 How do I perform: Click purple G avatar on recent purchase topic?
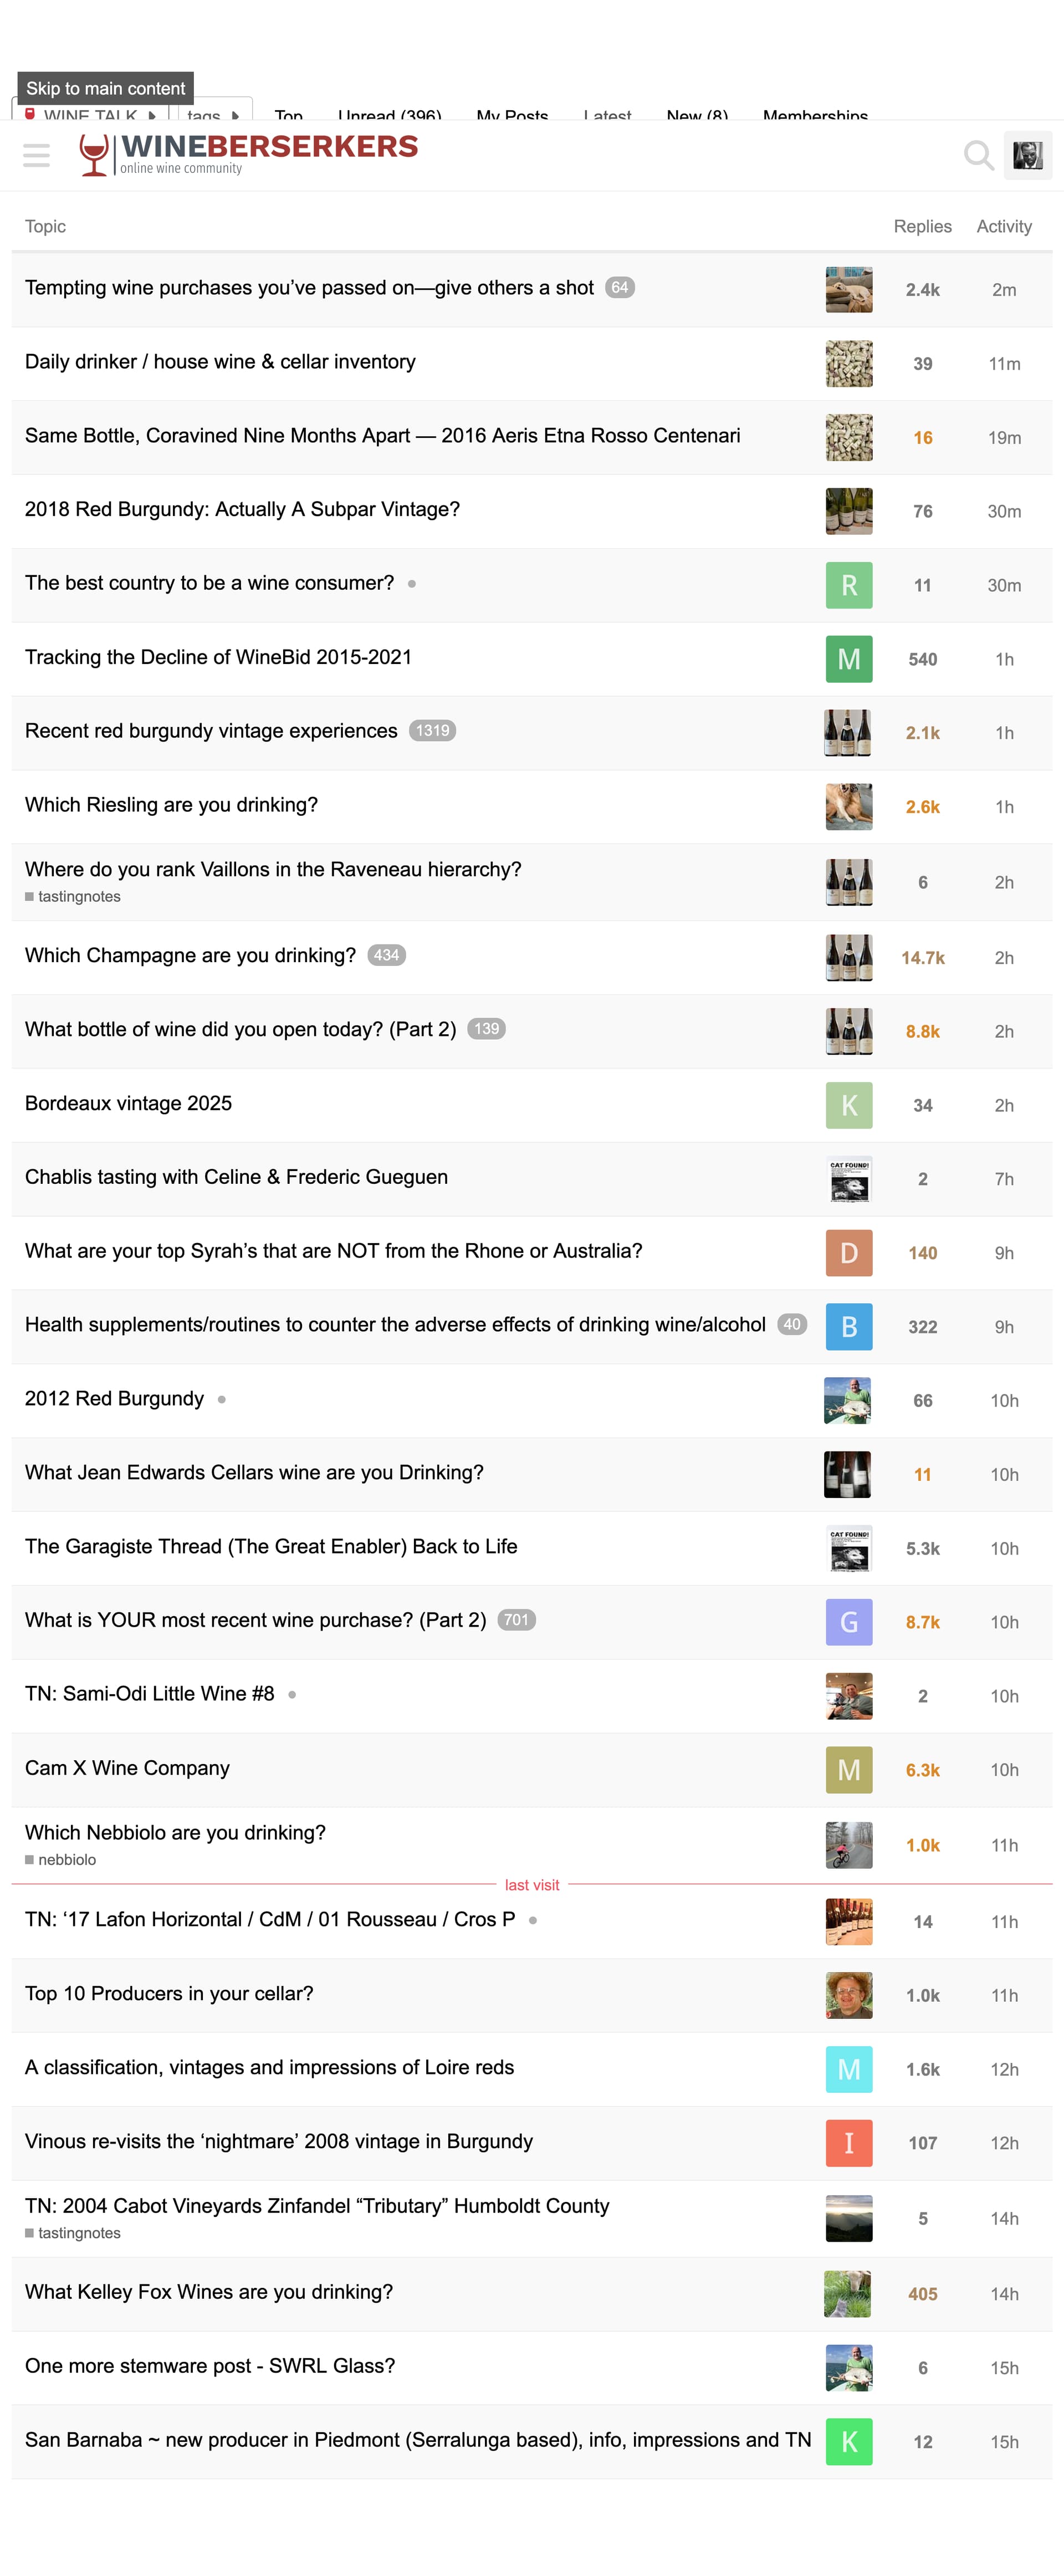(x=848, y=1622)
